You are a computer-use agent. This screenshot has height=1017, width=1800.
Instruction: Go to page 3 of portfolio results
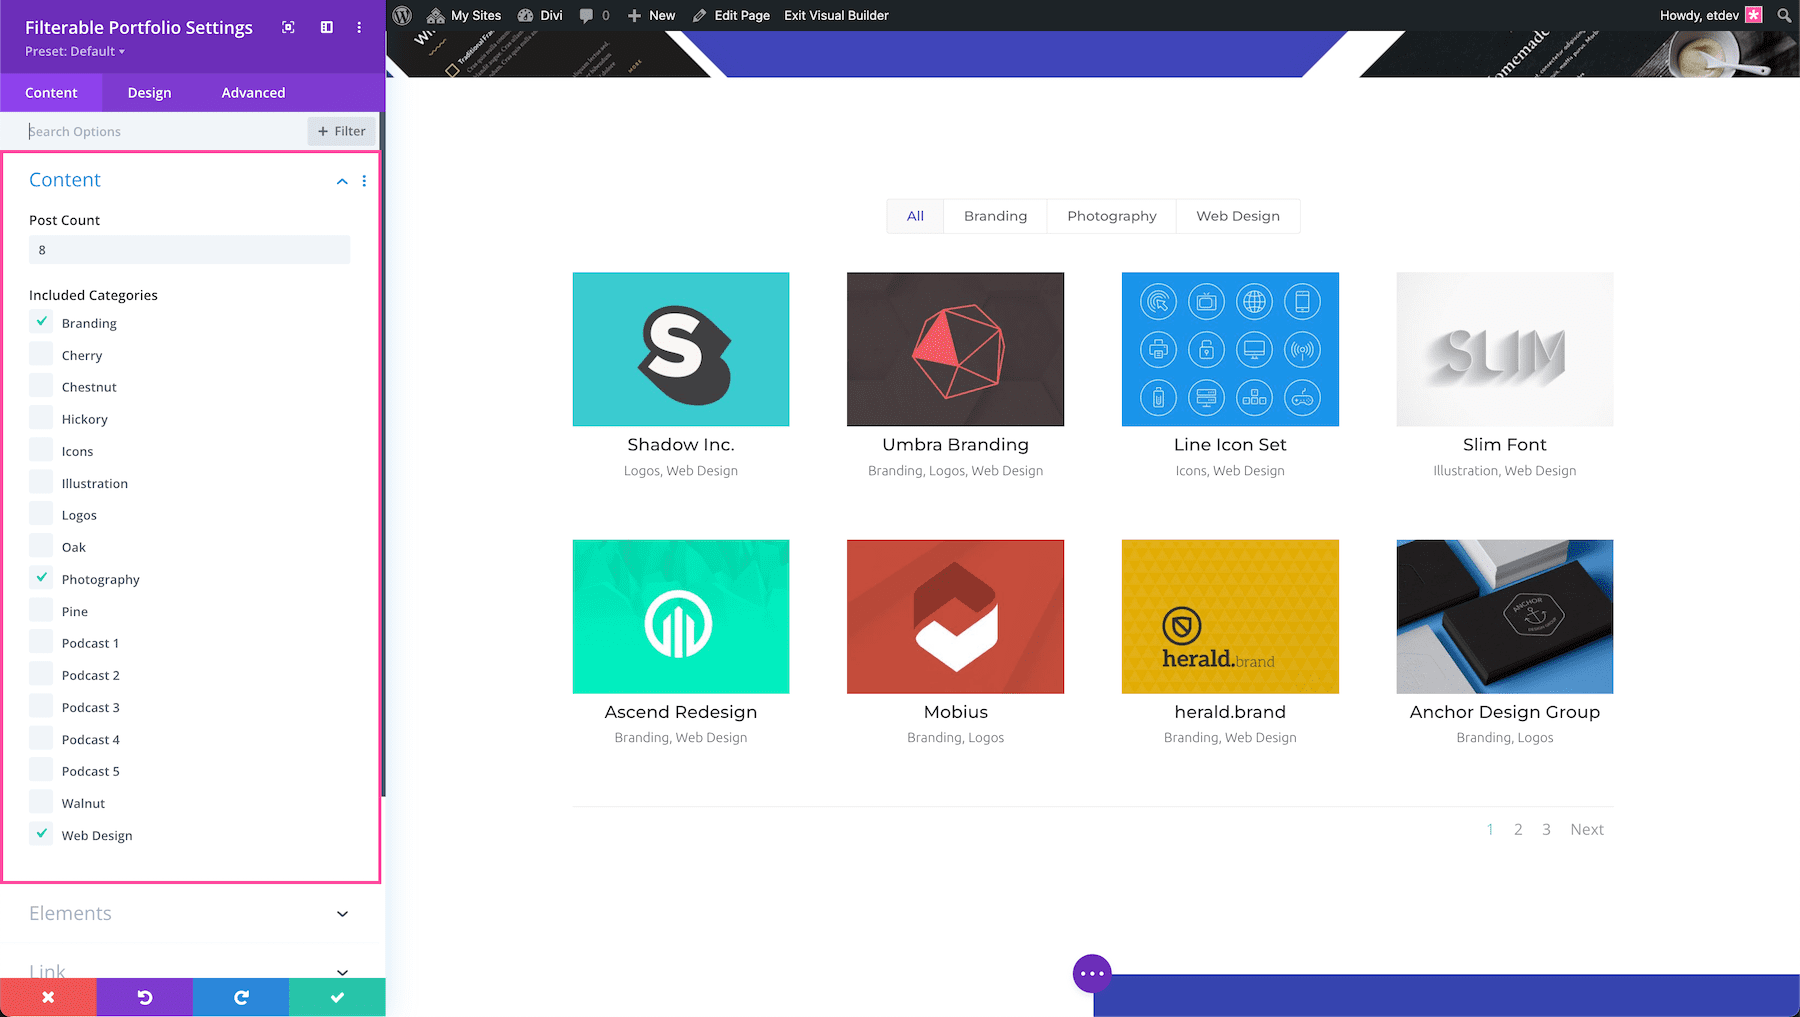pos(1546,829)
